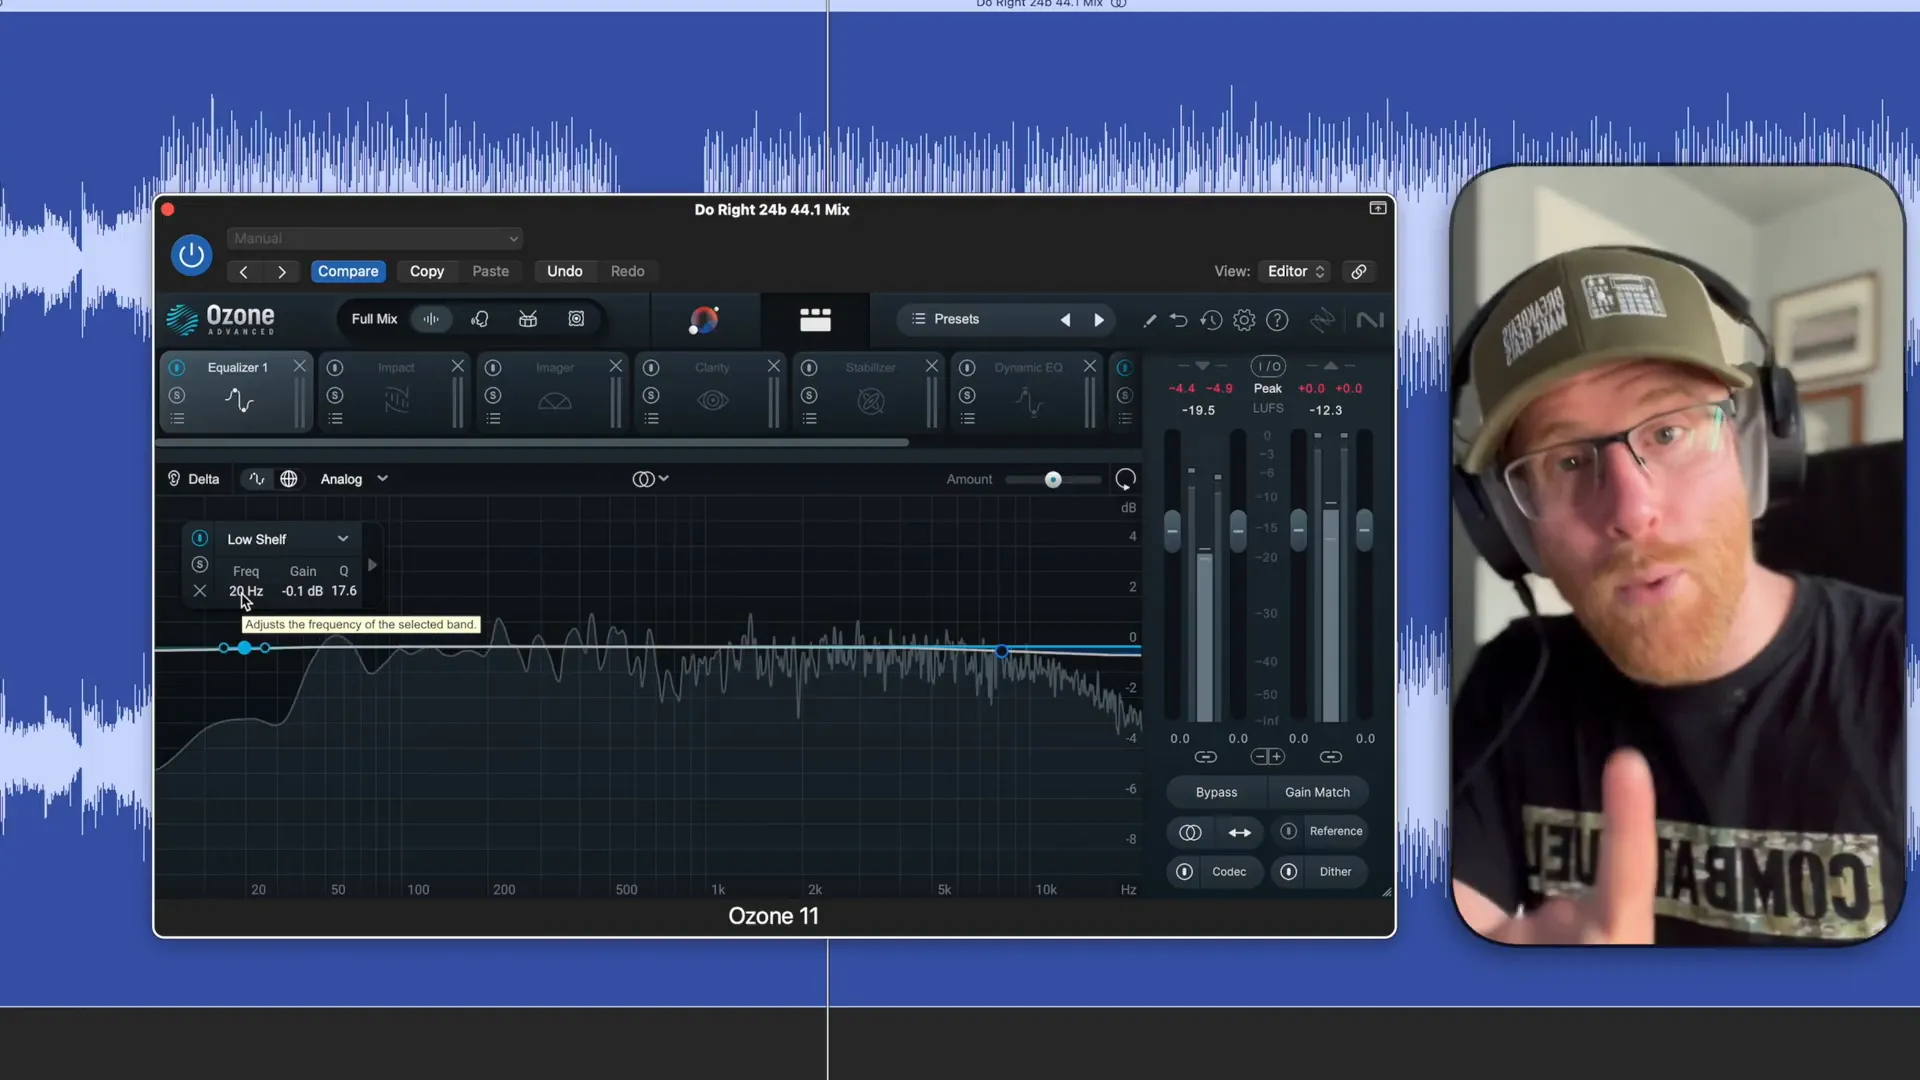Open the undo history clock icon
This screenshot has height=1080, width=1920.
coord(1211,320)
